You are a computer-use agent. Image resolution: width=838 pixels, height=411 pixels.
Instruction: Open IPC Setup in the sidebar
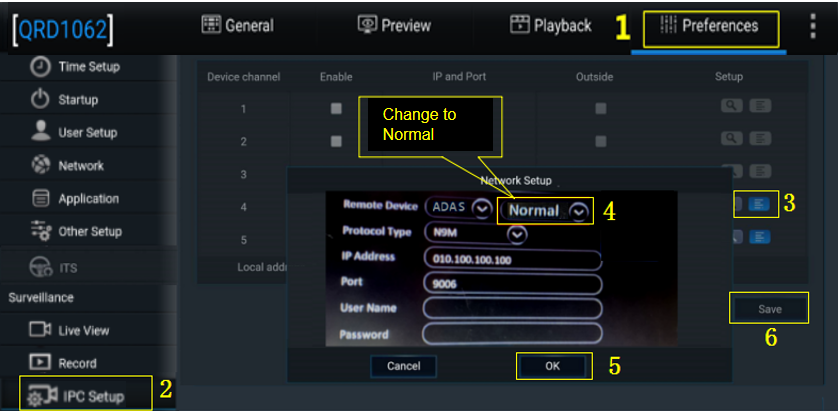pos(92,396)
